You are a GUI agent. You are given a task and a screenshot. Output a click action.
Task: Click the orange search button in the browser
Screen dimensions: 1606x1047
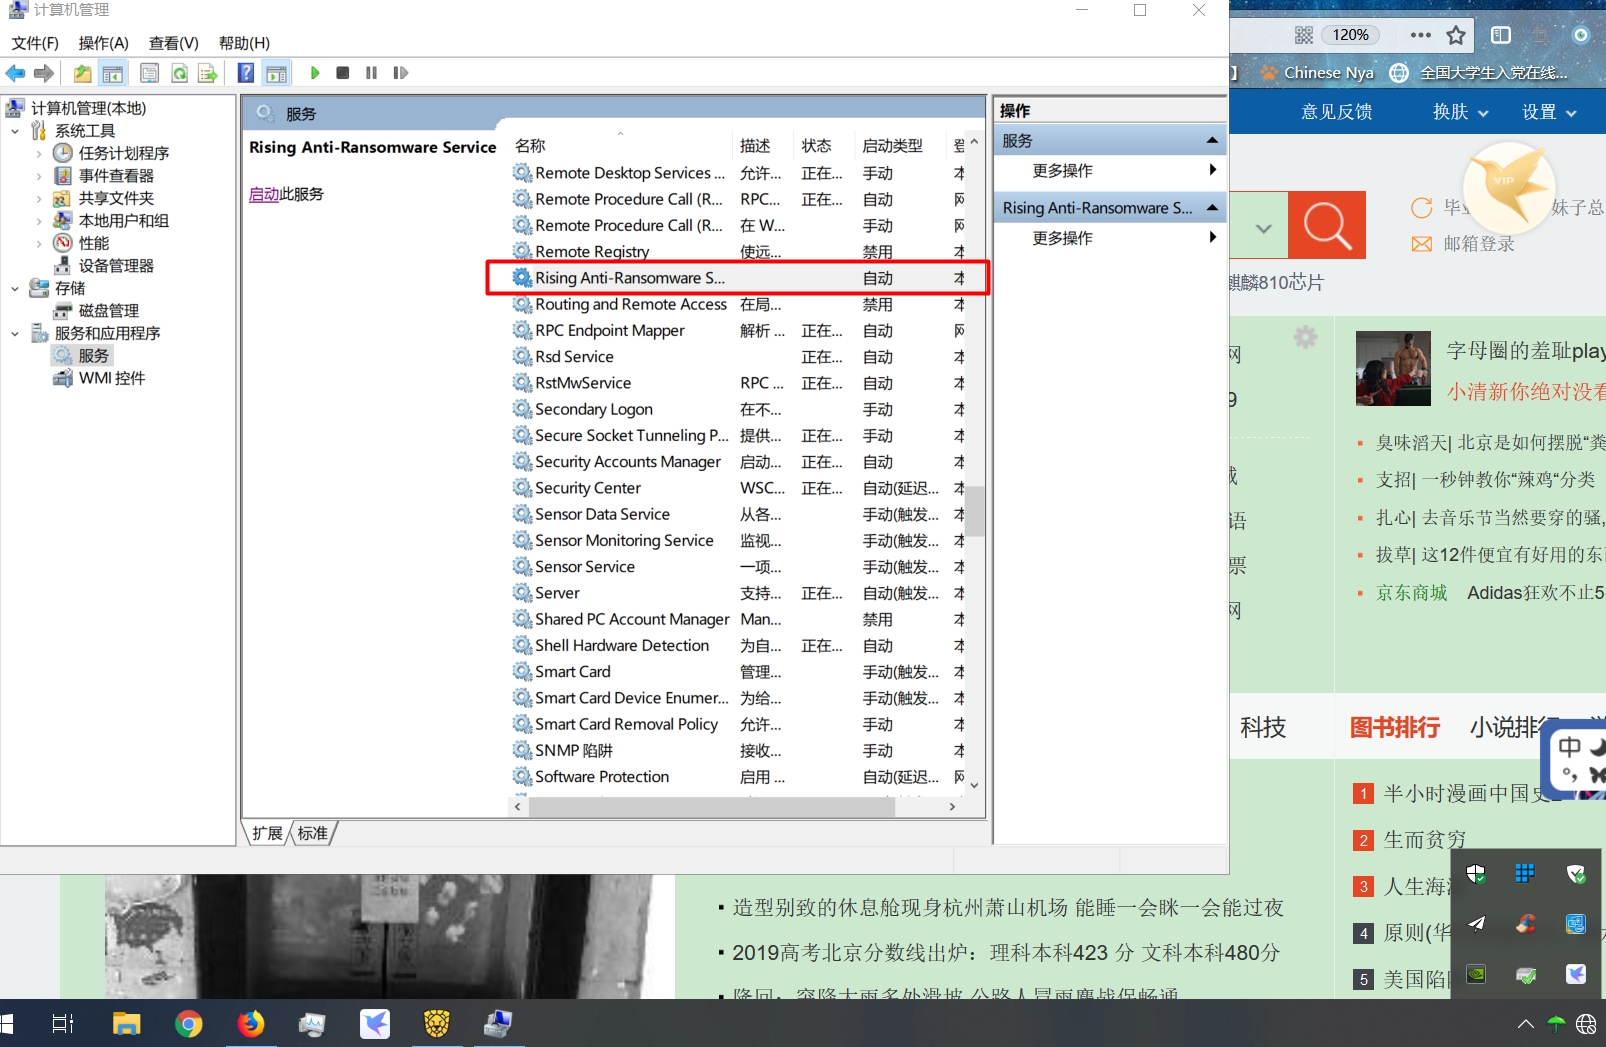[x=1327, y=225]
